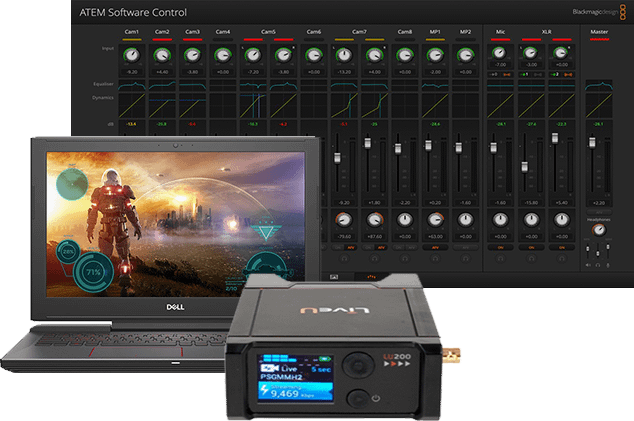Toggle the AFV button on MP1

(x=435, y=247)
